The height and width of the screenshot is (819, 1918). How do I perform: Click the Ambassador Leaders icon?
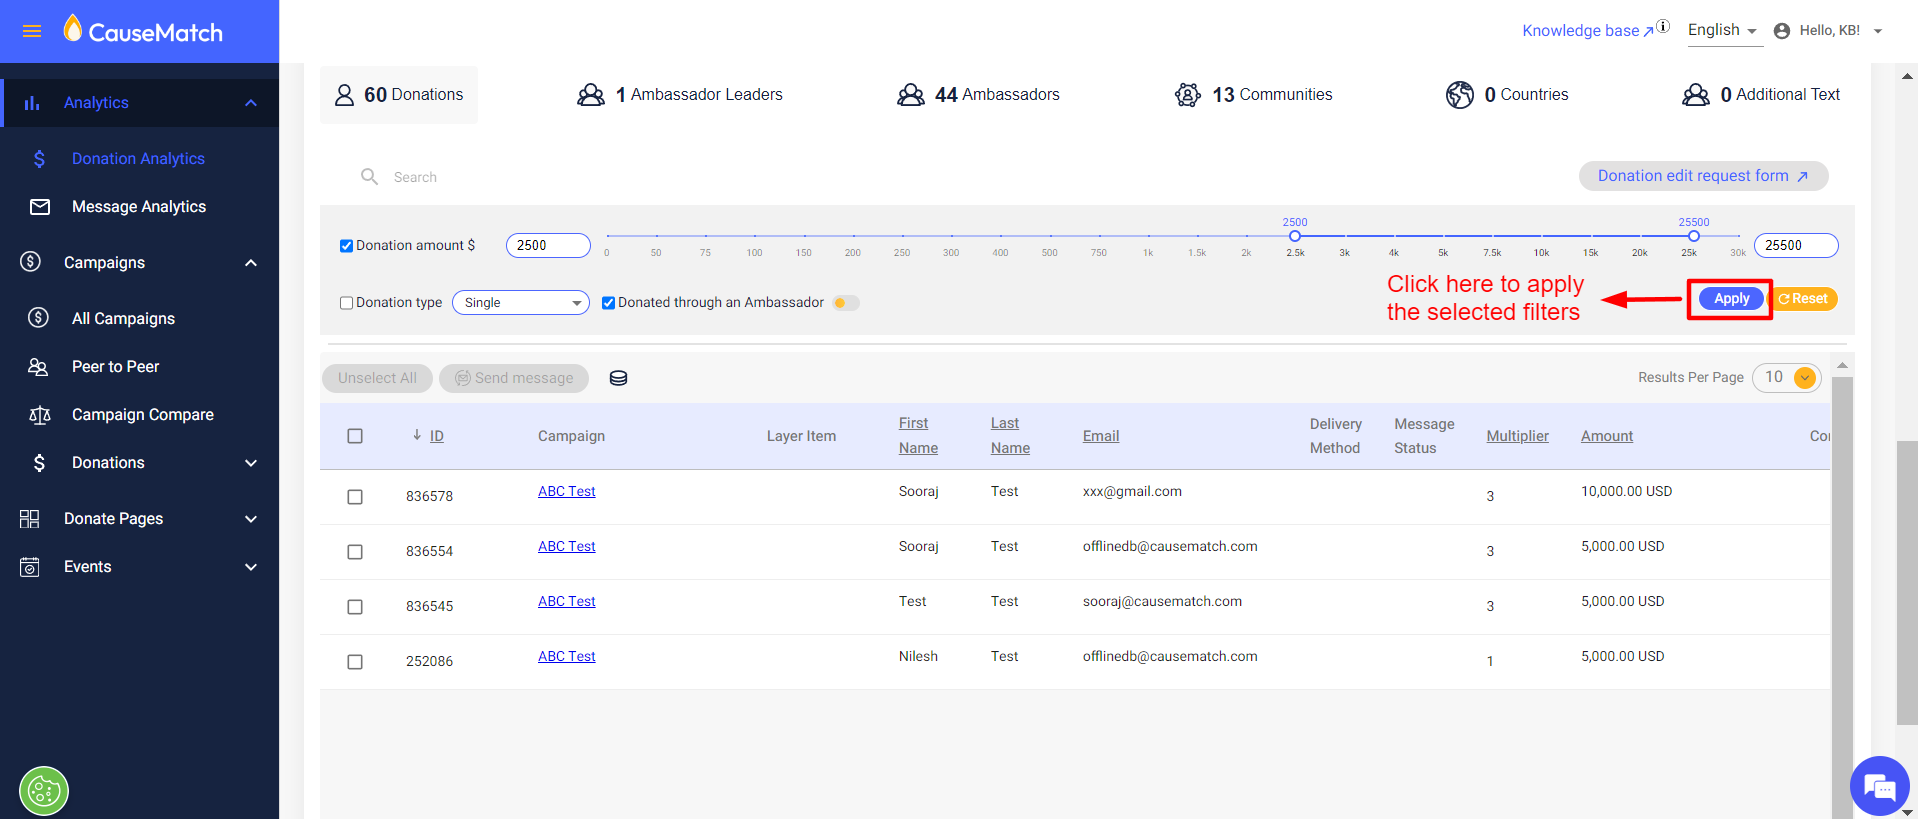591,95
